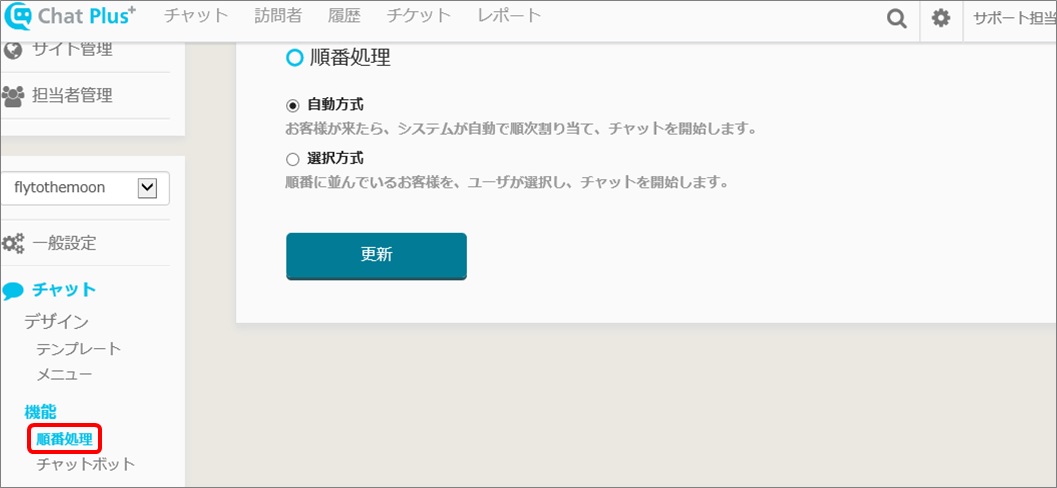
Task: Open the チャット top menu
Action: [196, 16]
